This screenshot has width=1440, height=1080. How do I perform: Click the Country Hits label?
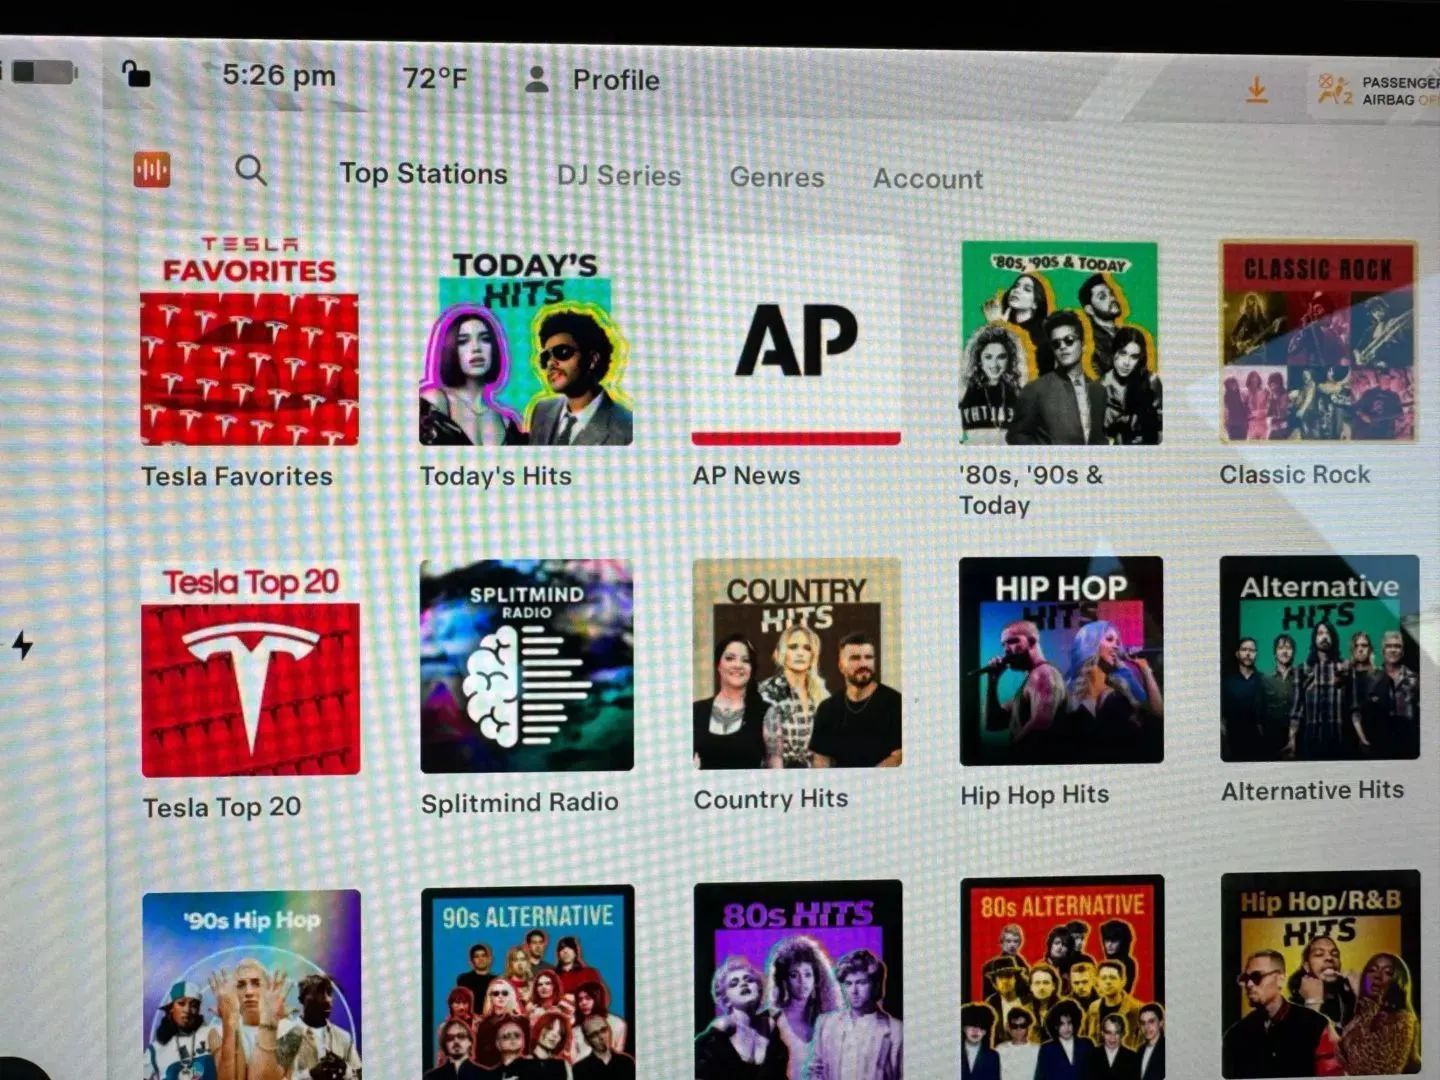click(x=771, y=799)
